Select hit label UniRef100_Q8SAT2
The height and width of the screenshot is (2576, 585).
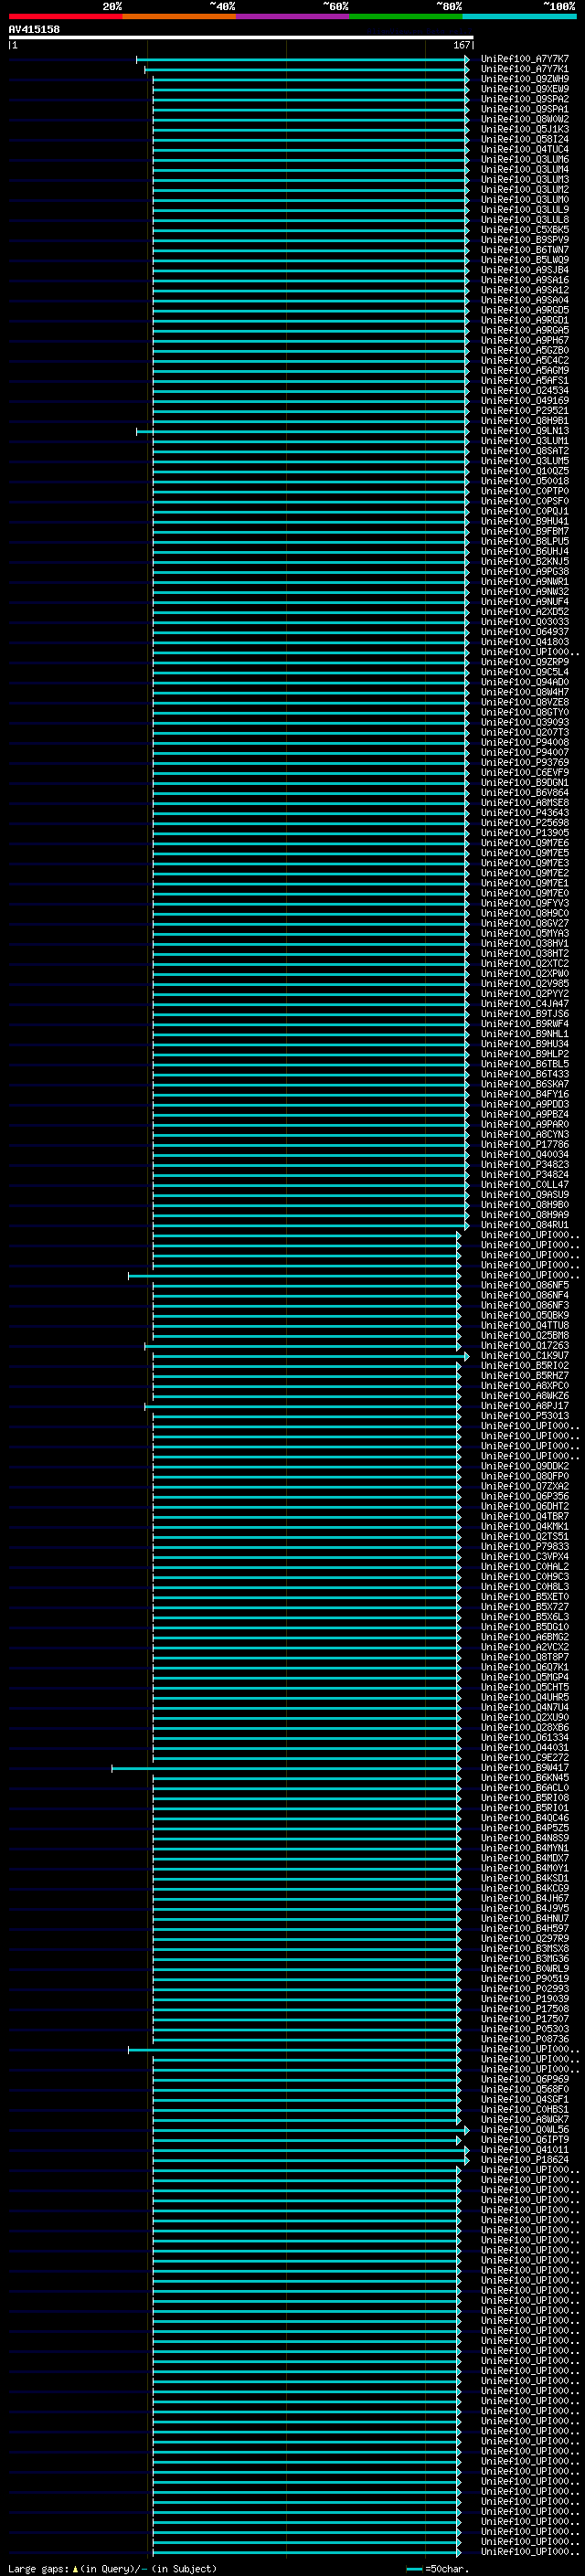coord(525,451)
